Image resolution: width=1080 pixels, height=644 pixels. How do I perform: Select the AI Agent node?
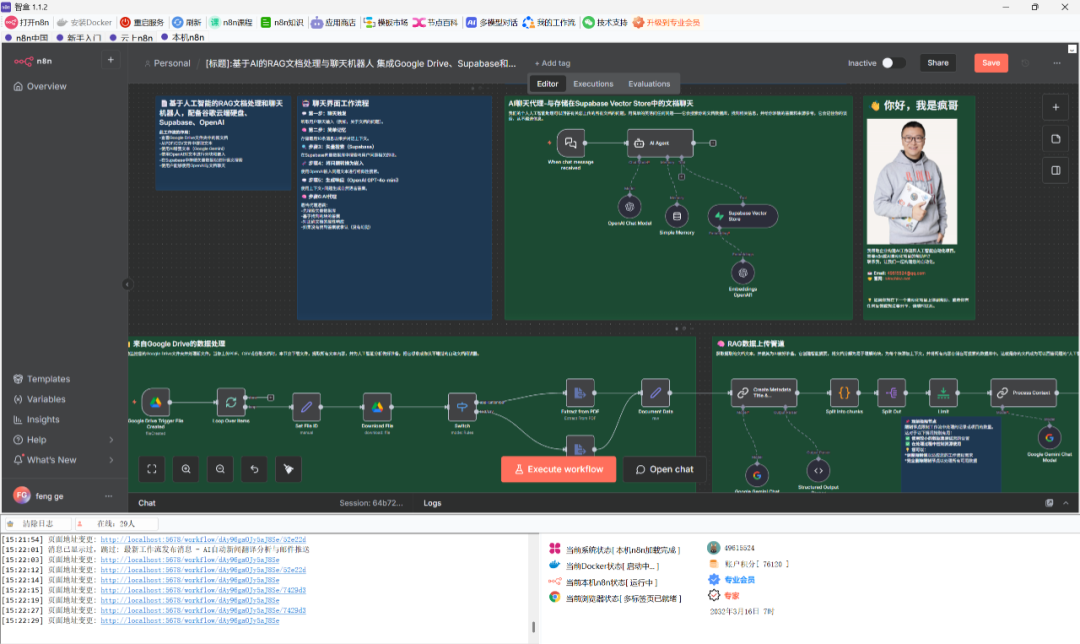point(660,143)
